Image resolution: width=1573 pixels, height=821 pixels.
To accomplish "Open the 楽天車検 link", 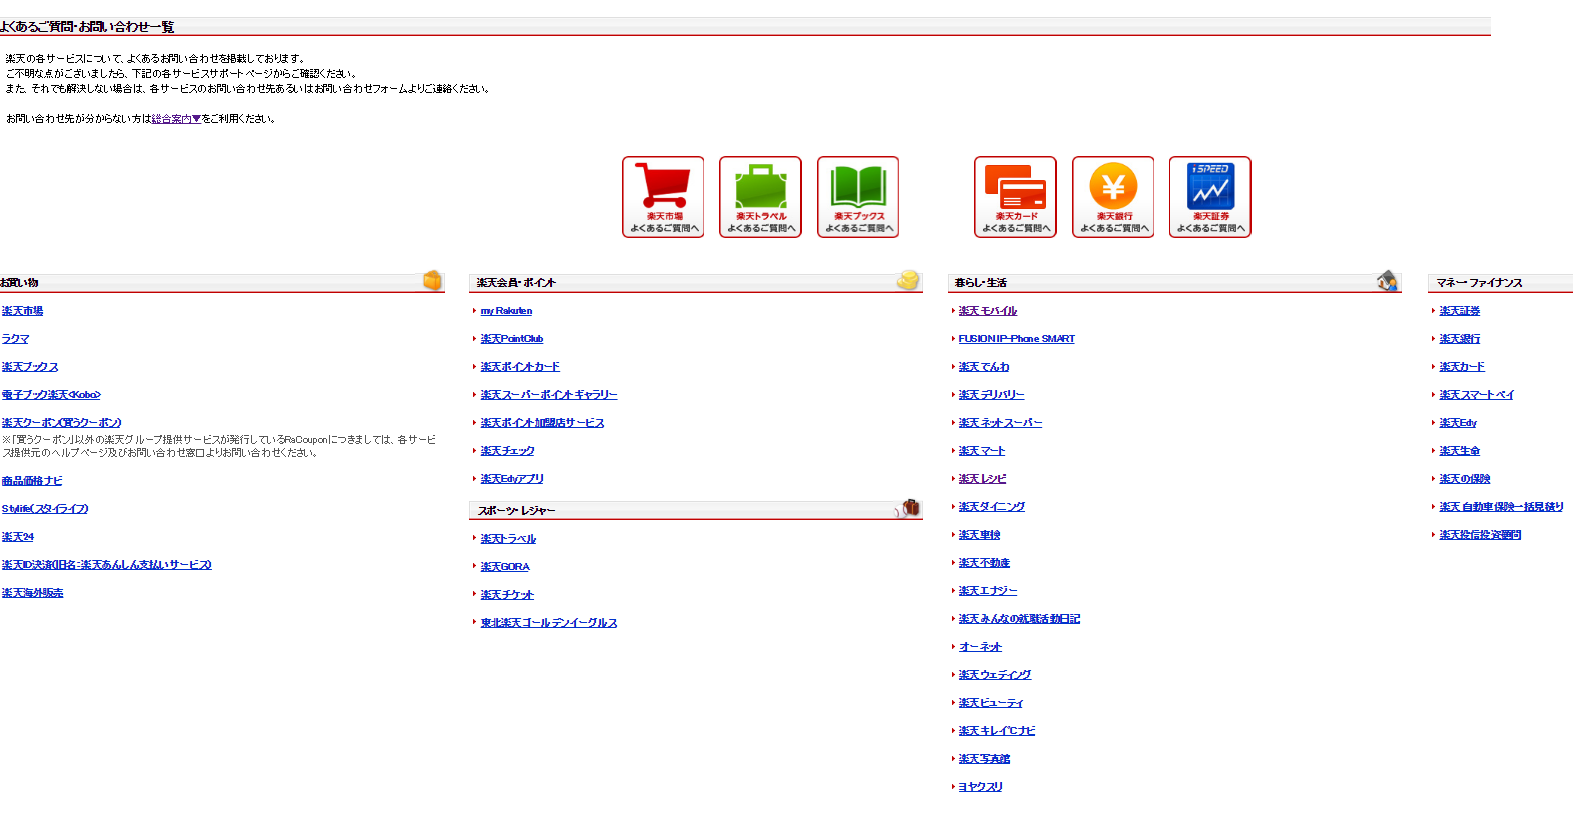I will [979, 535].
